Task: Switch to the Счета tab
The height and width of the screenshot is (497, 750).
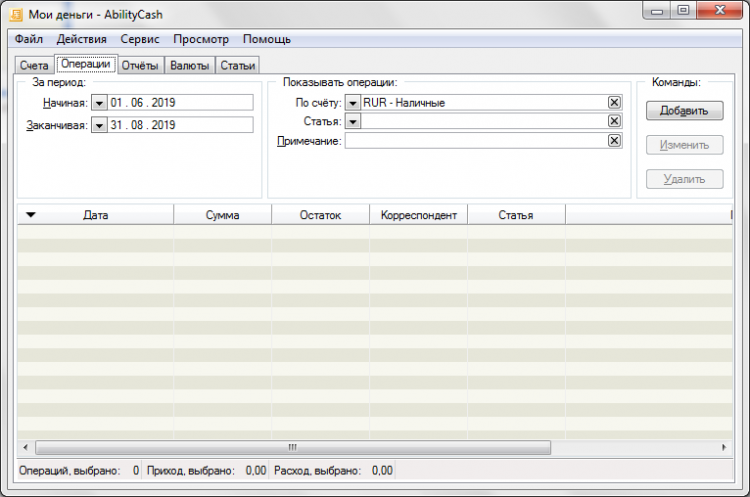Action: 34,65
